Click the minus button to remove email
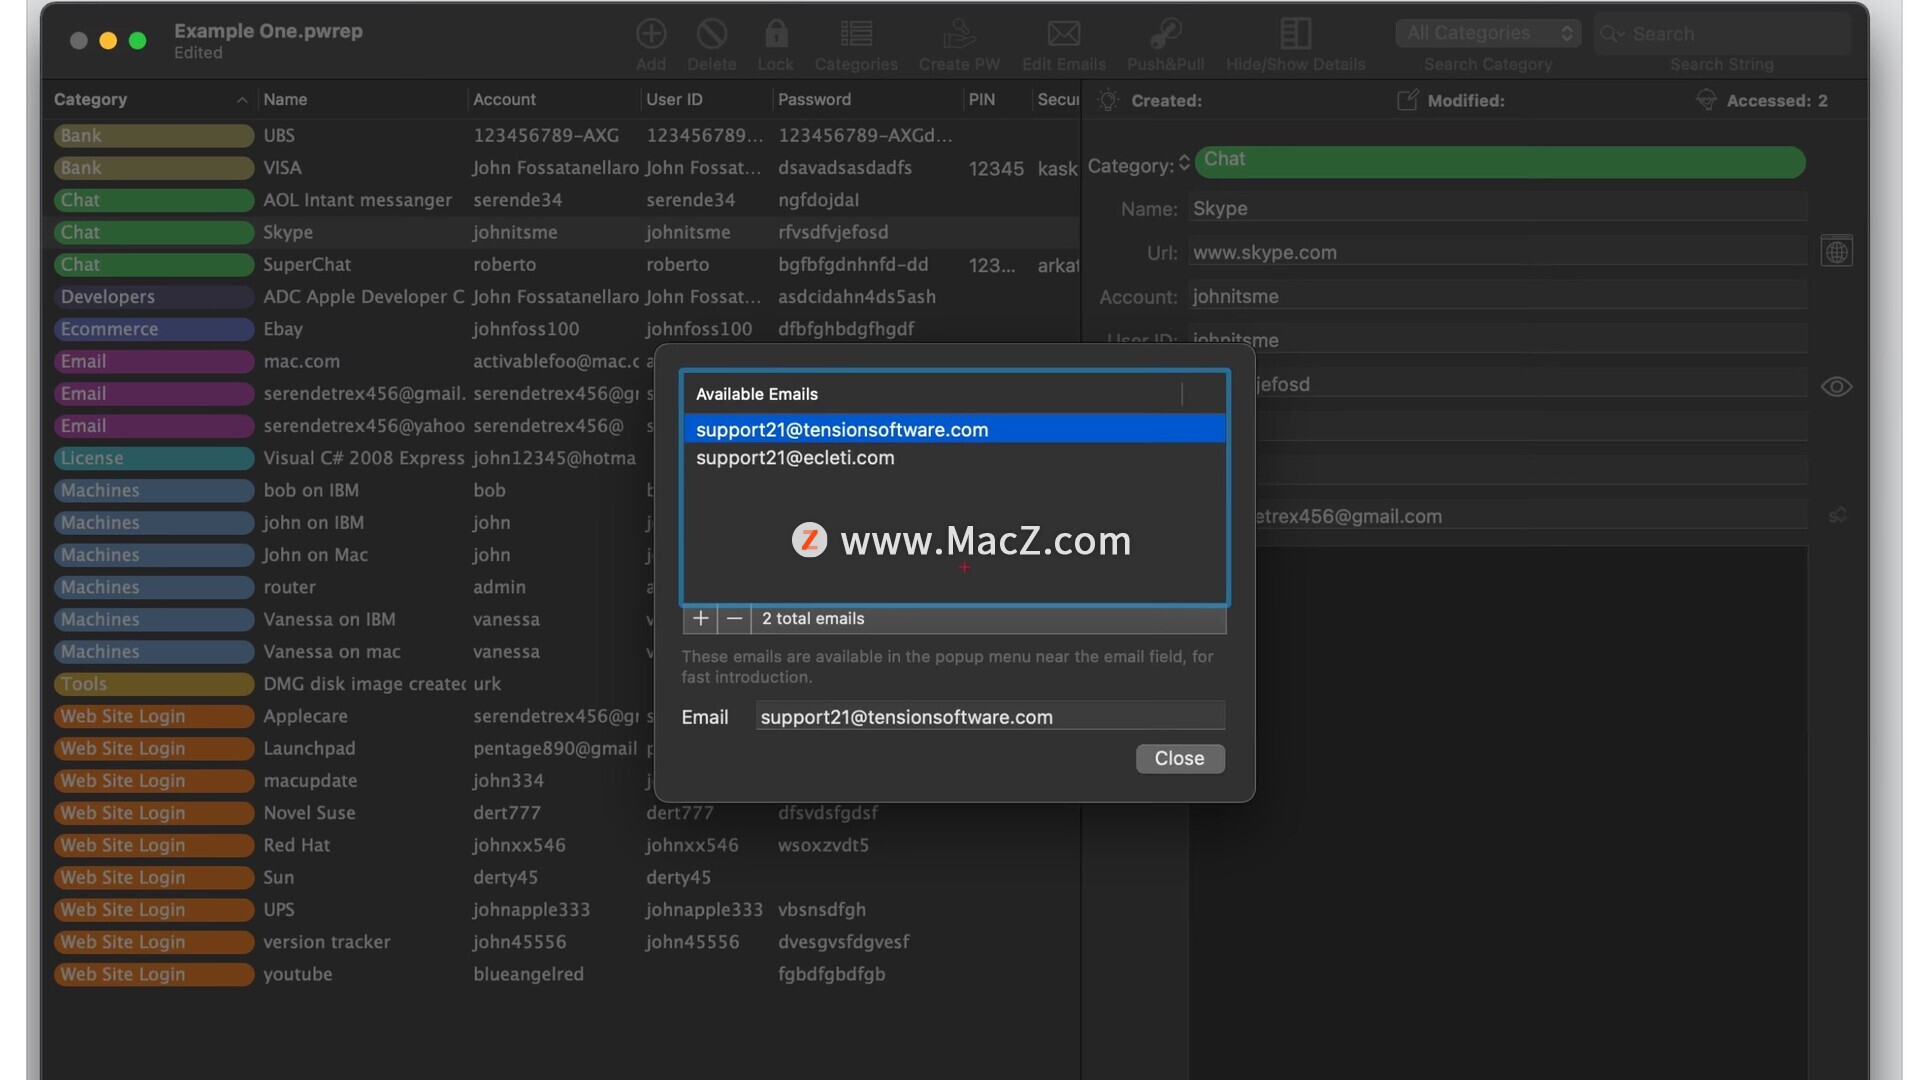Screen dimensions: 1920x1080 (x=734, y=618)
